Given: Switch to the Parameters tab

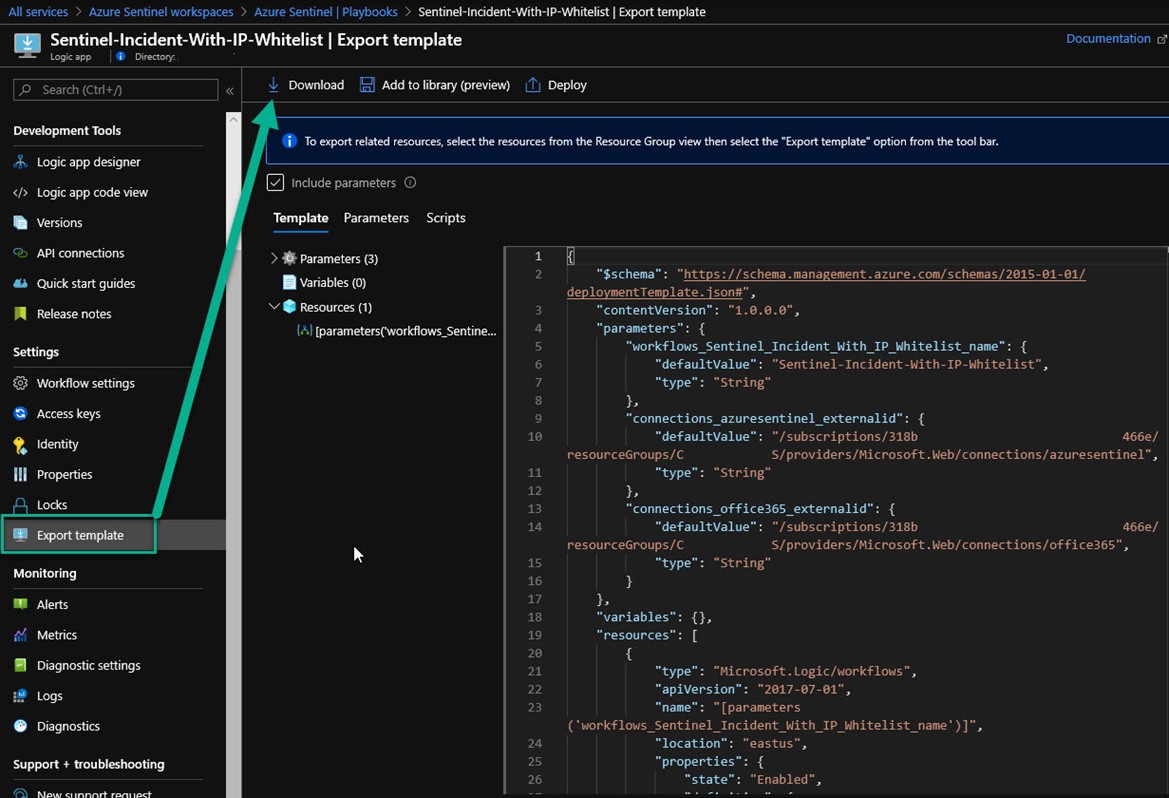Looking at the screenshot, I should click(376, 218).
